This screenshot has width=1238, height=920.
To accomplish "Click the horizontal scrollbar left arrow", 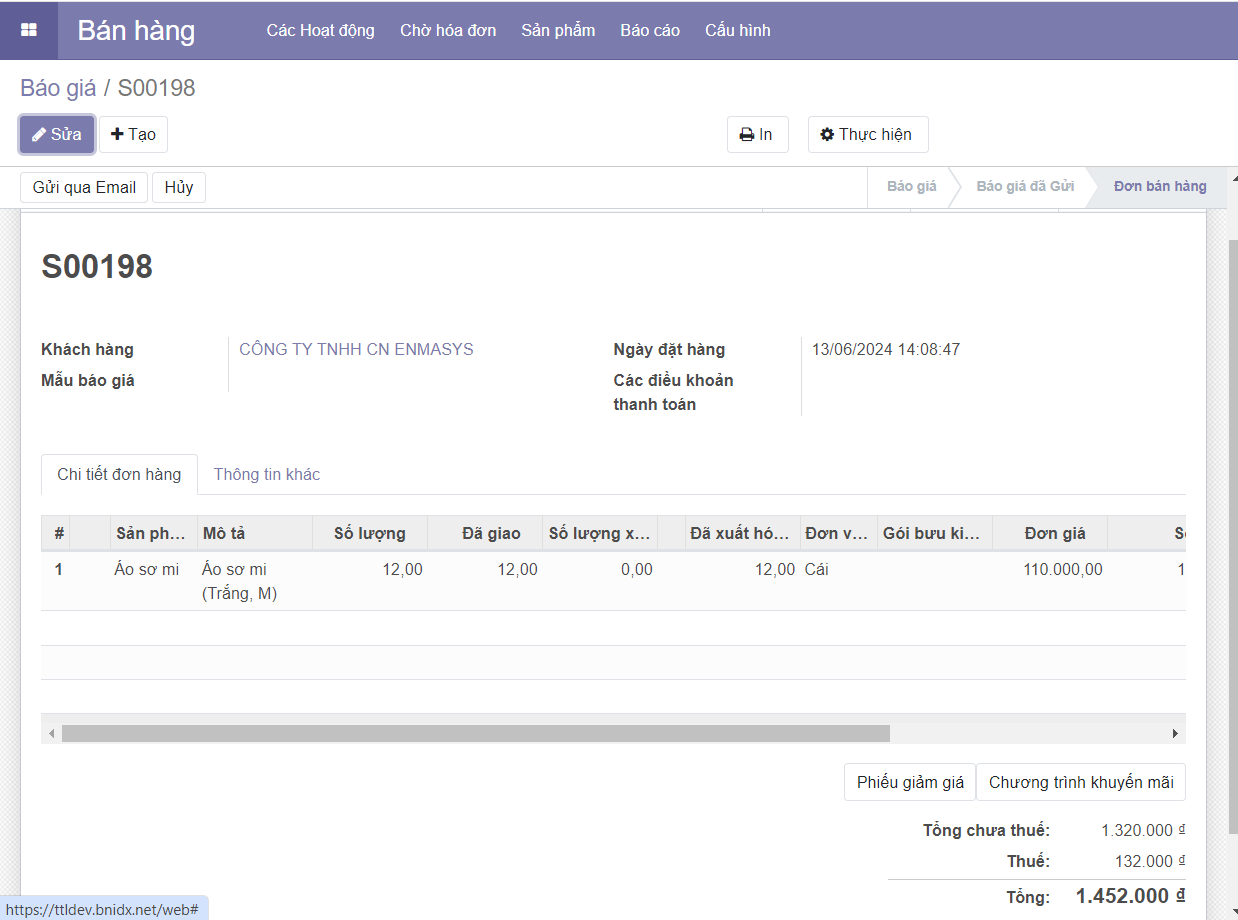I will (x=51, y=734).
